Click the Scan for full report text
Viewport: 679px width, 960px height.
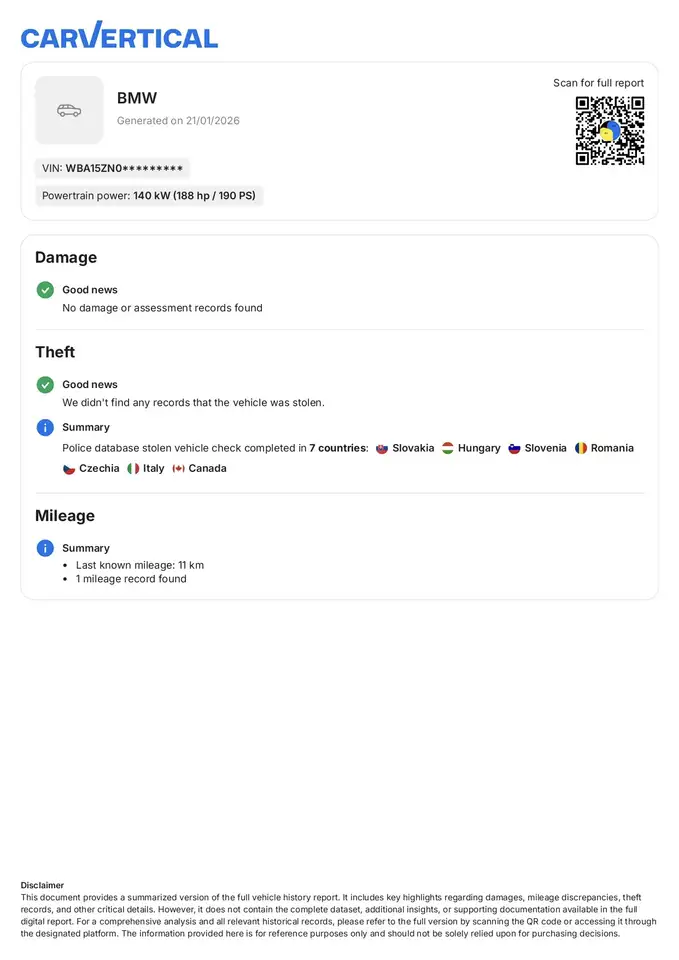tap(598, 83)
